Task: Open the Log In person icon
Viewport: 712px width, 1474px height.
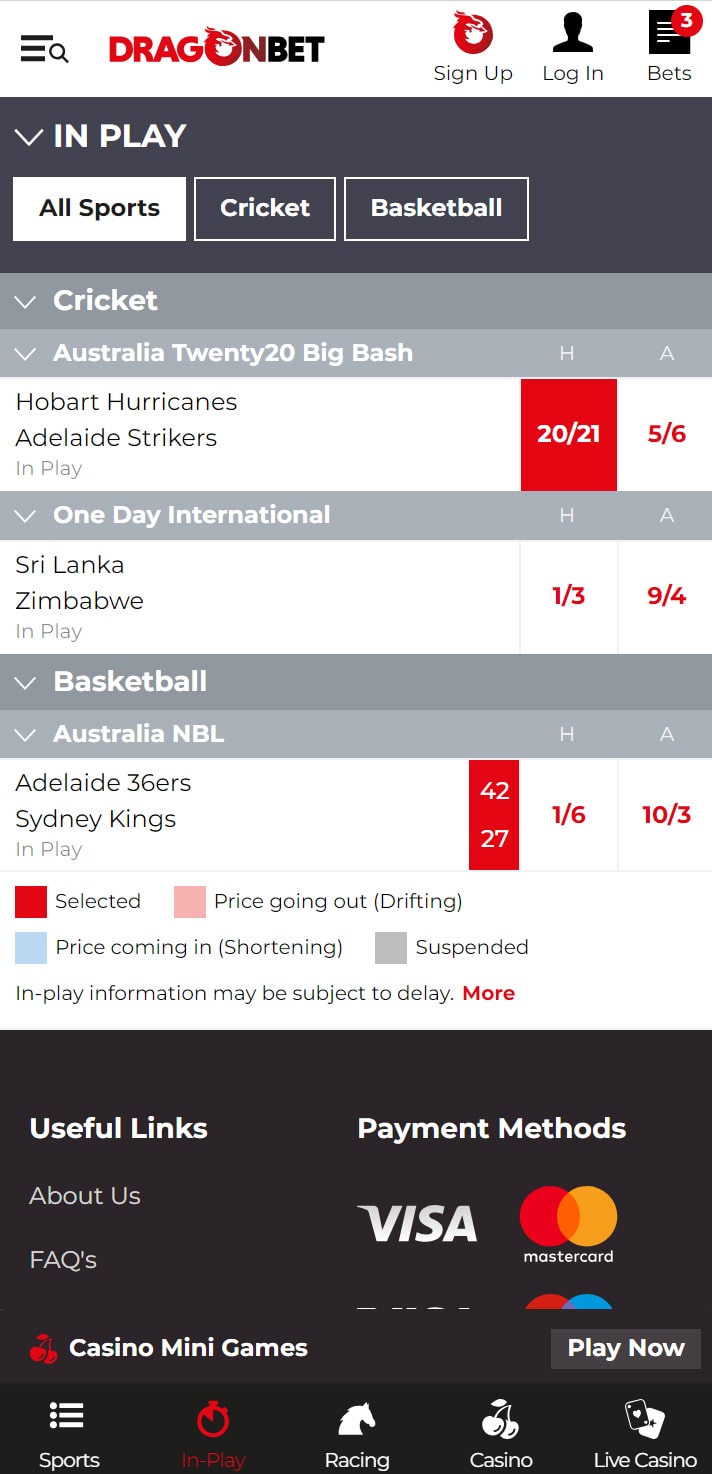Action: coord(573,32)
